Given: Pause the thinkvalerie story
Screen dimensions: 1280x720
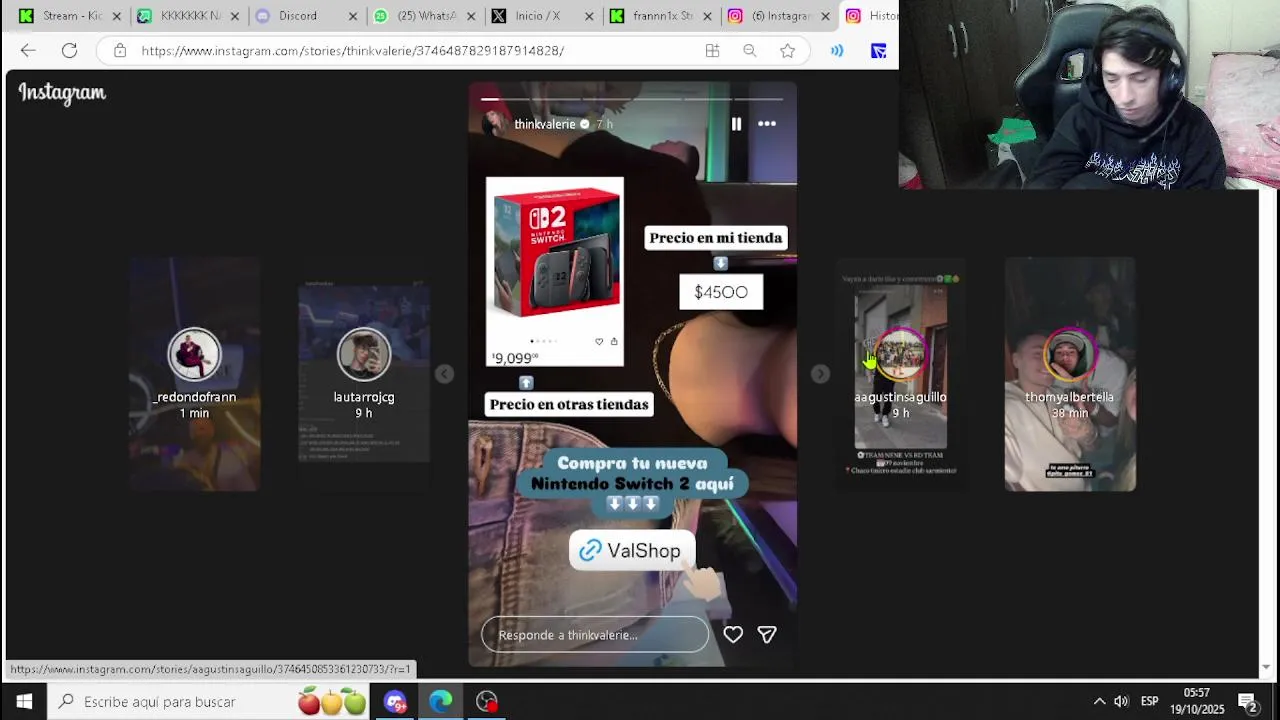Looking at the screenshot, I should click(x=736, y=124).
